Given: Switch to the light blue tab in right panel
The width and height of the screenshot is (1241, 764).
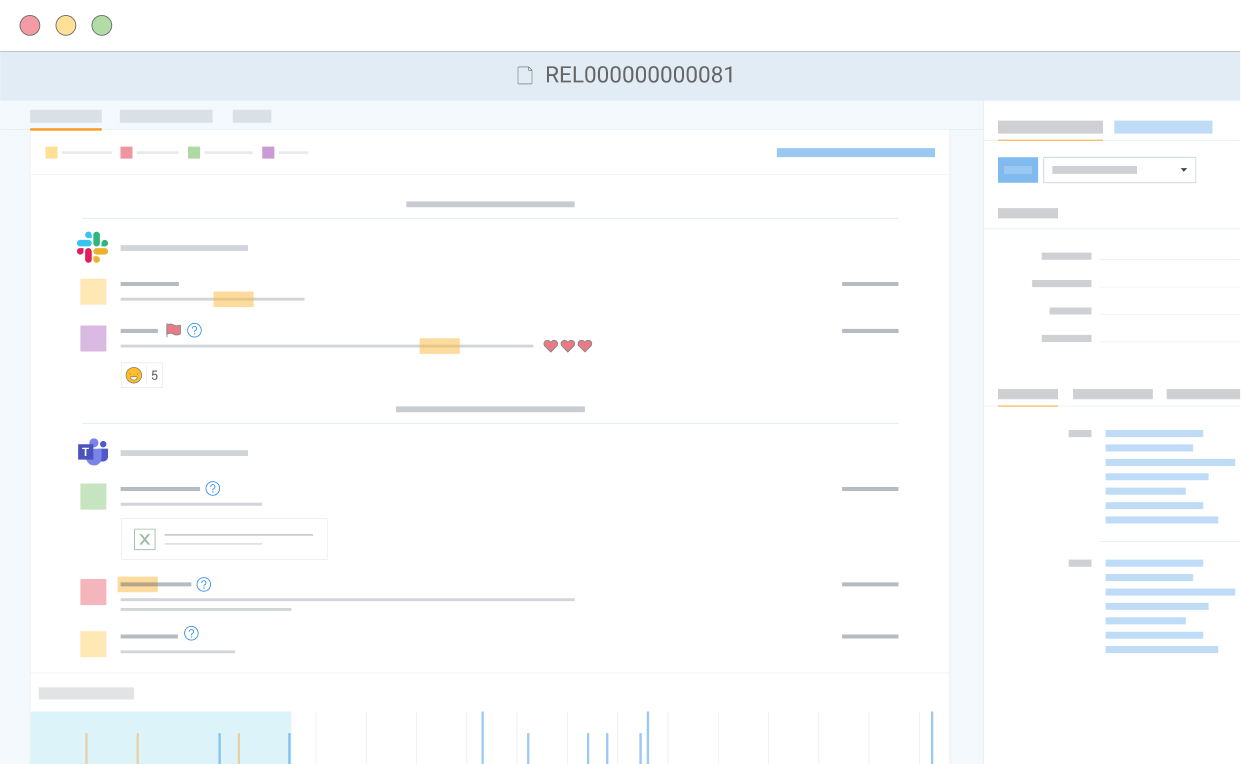Looking at the screenshot, I should pyautogui.click(x=1163, y=127).
